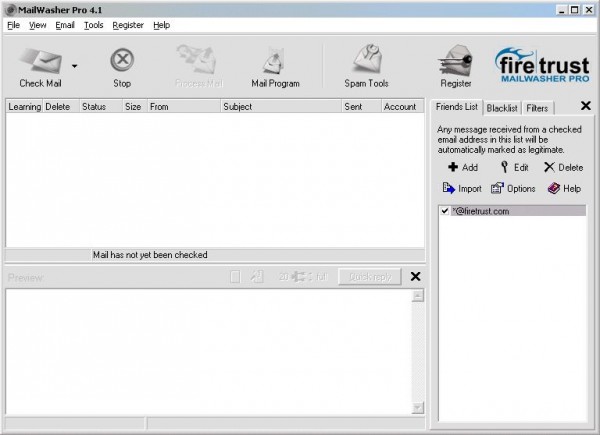Sort by the Subject column header

tap(281, 107)
